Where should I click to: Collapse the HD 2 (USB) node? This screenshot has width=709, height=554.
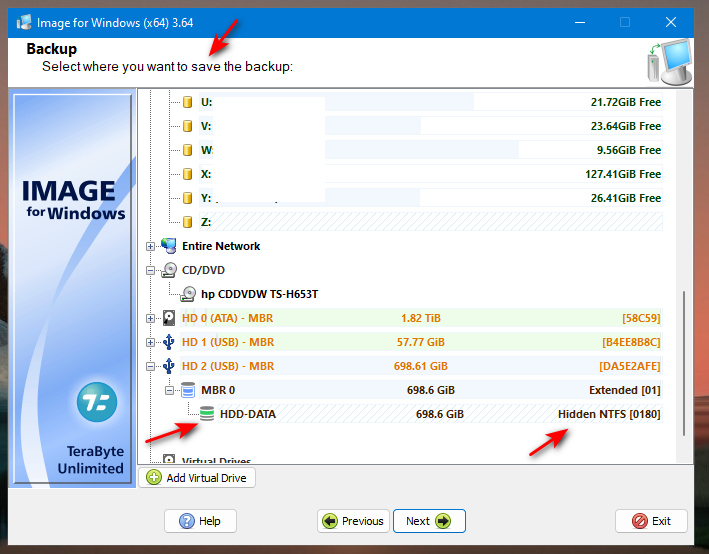pyautogui.click(x=150, y=366)
